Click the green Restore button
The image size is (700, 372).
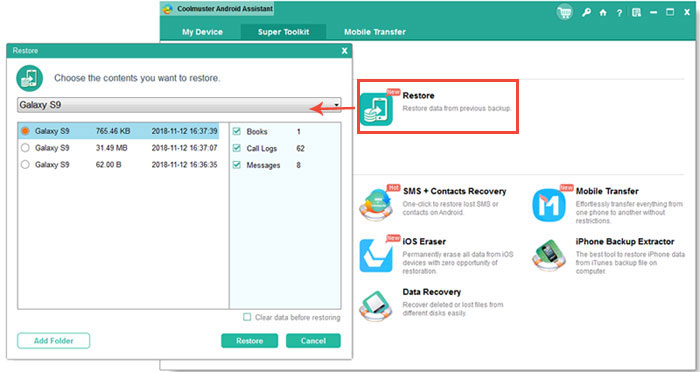coord(250,341)
